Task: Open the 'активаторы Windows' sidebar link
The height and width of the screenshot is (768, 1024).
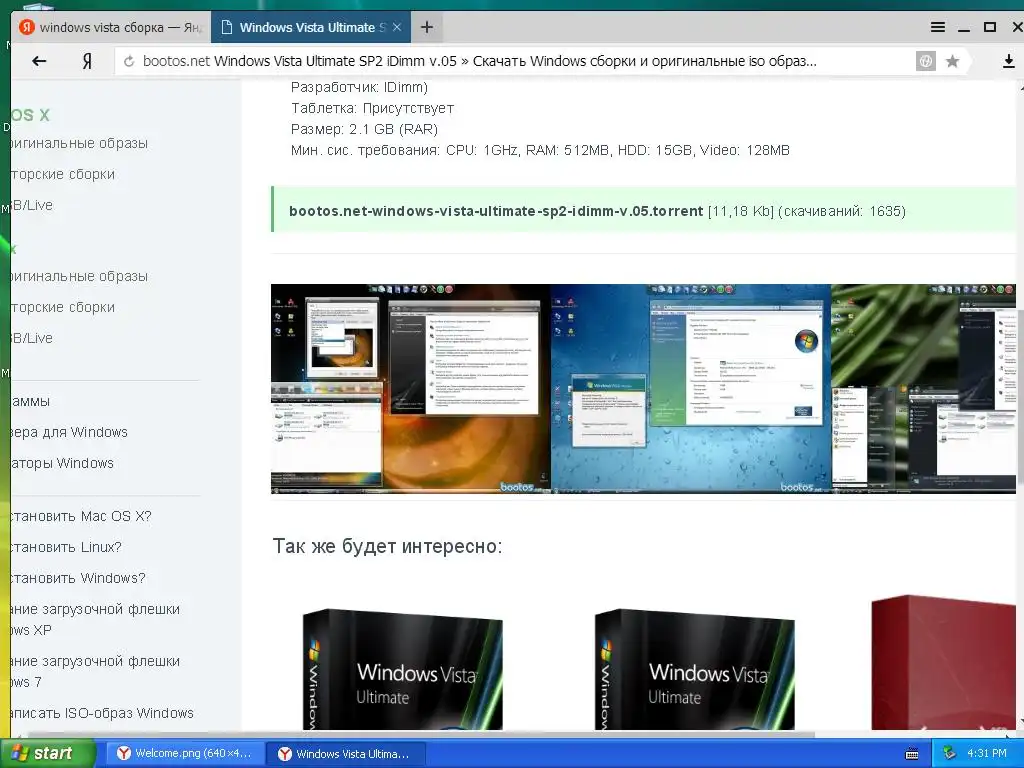Action: [x=62, y=463]
